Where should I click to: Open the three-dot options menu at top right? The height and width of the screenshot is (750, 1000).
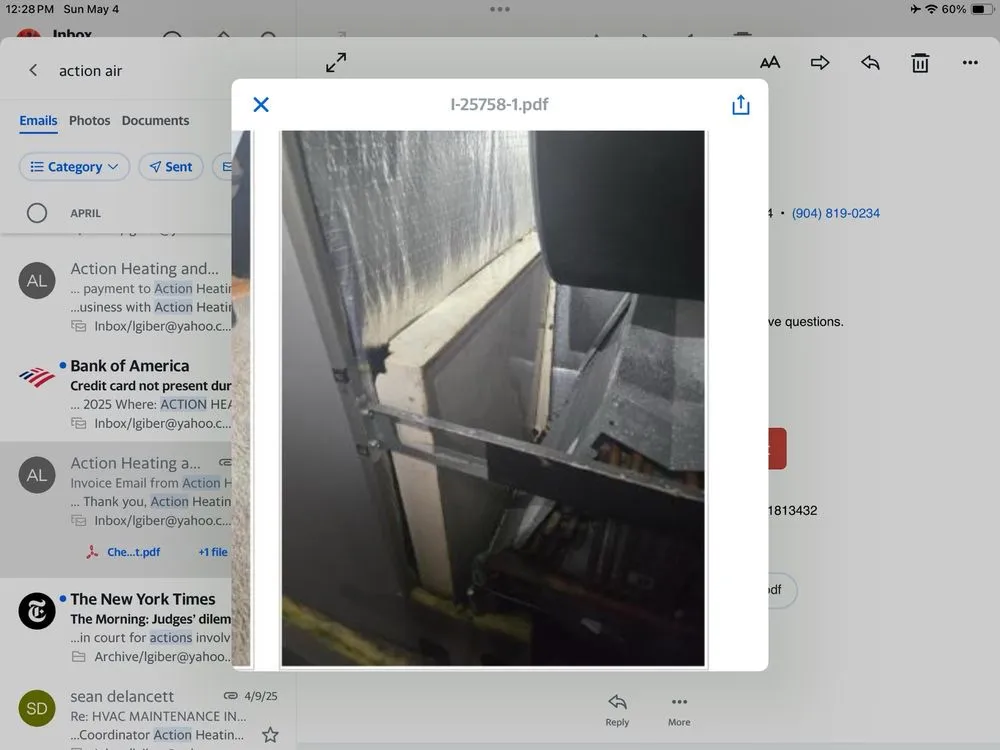point(970,63)
